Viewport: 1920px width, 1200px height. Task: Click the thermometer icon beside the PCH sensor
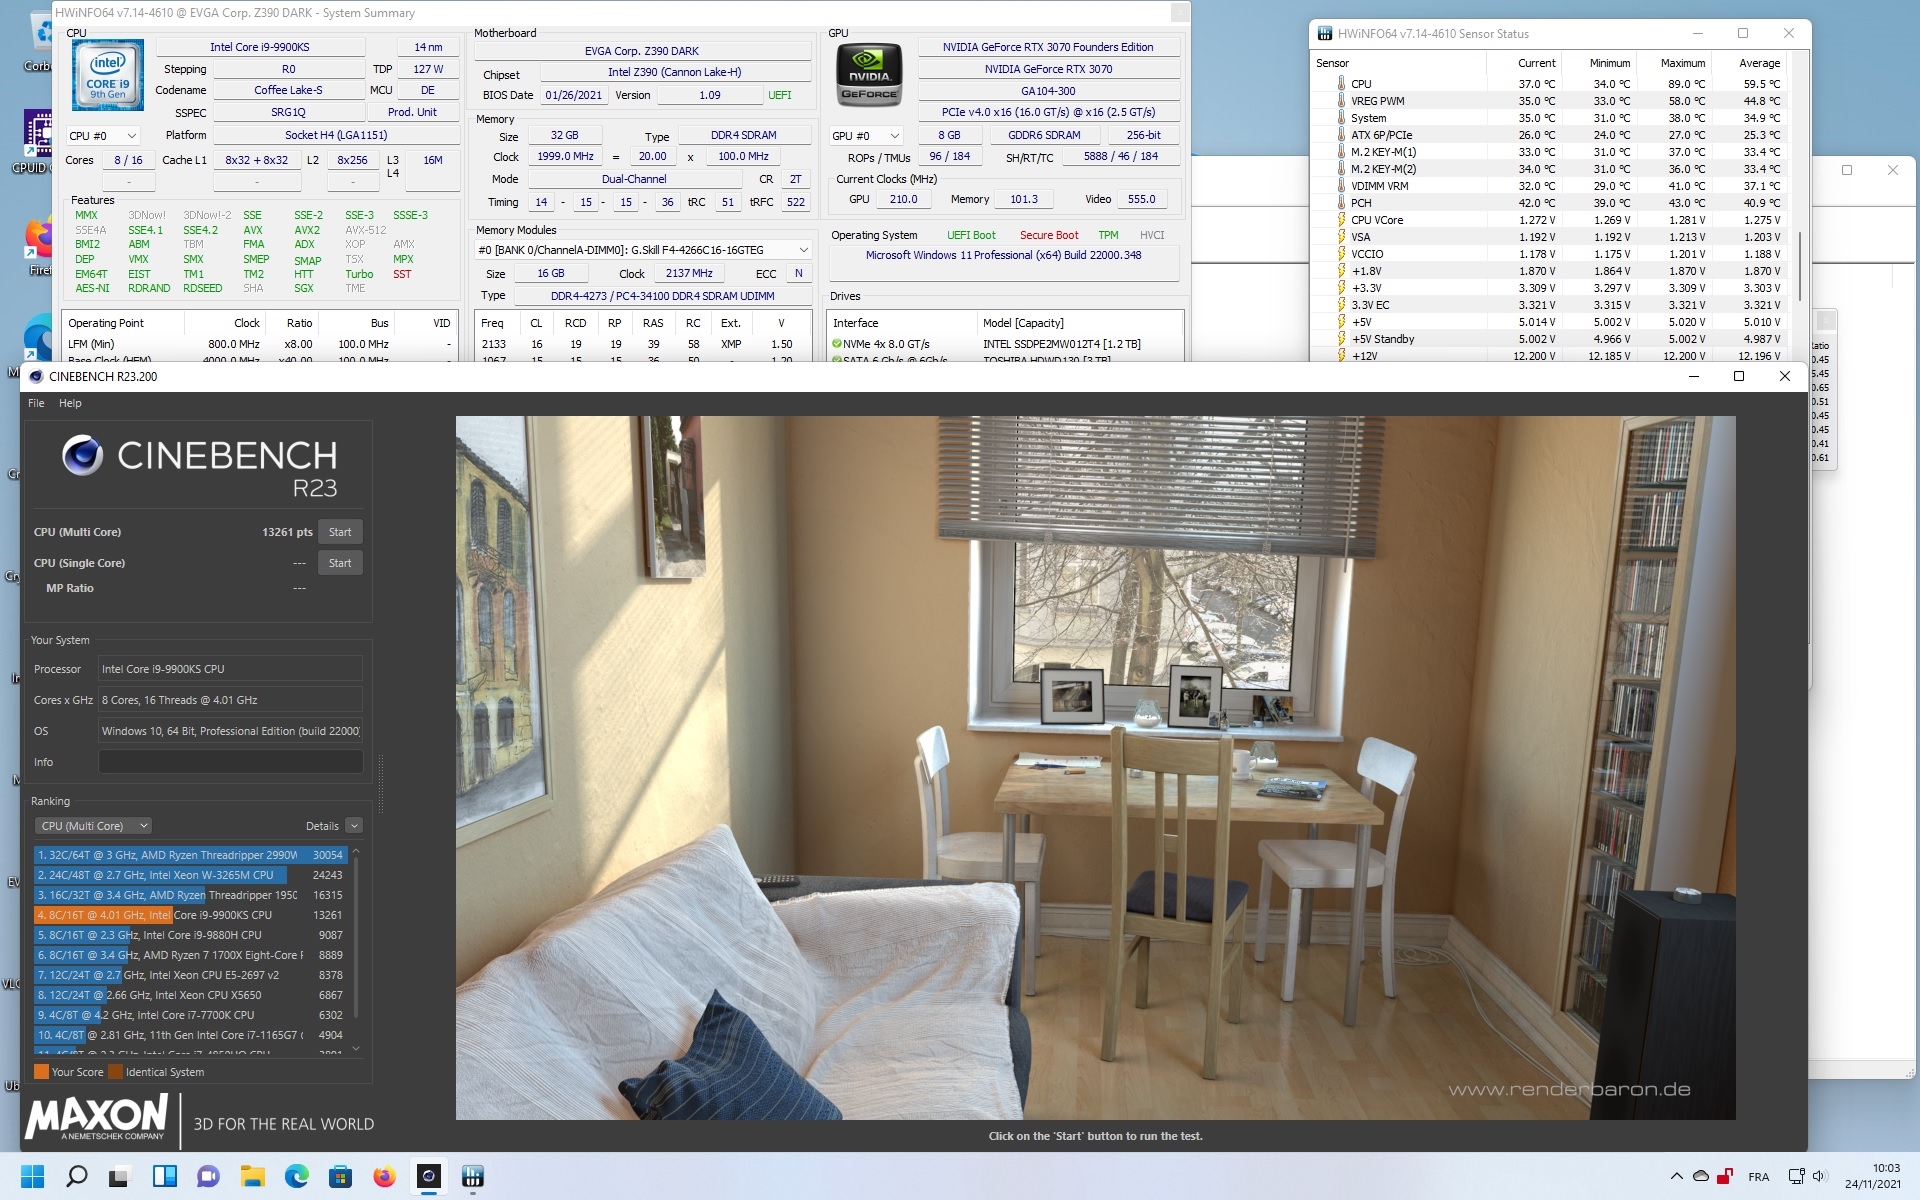click(1341, 203)
